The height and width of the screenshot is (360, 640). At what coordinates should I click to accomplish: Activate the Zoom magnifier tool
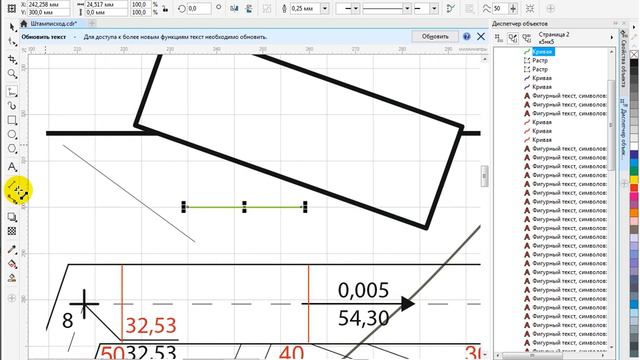tap(12, 74)
